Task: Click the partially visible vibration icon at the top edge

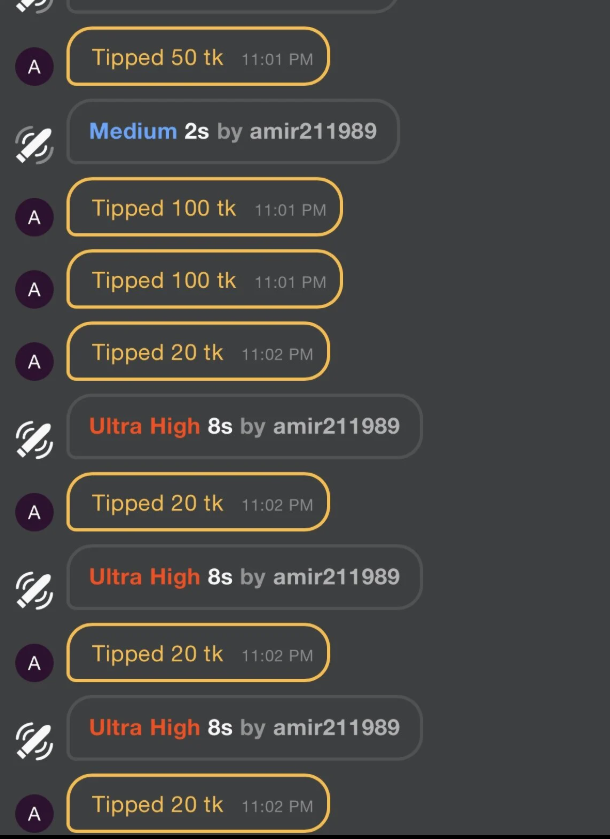Action: [x=34, y=4]
